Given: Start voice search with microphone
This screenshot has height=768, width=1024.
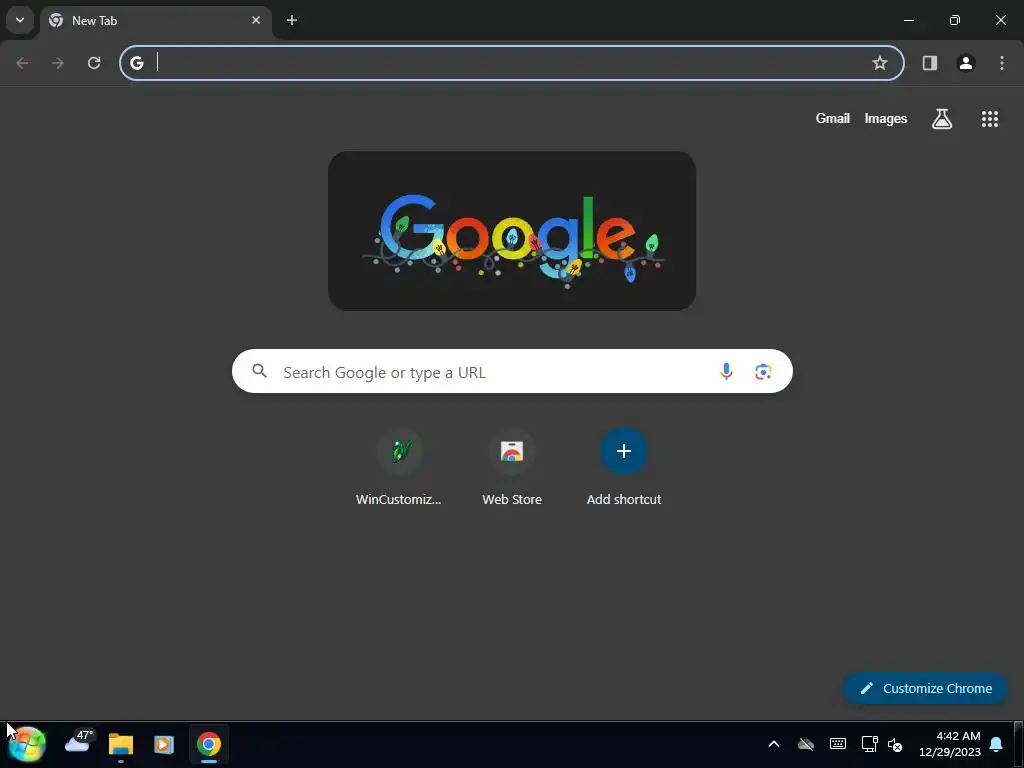Looking at the screenshot, I should pos(726,371).
